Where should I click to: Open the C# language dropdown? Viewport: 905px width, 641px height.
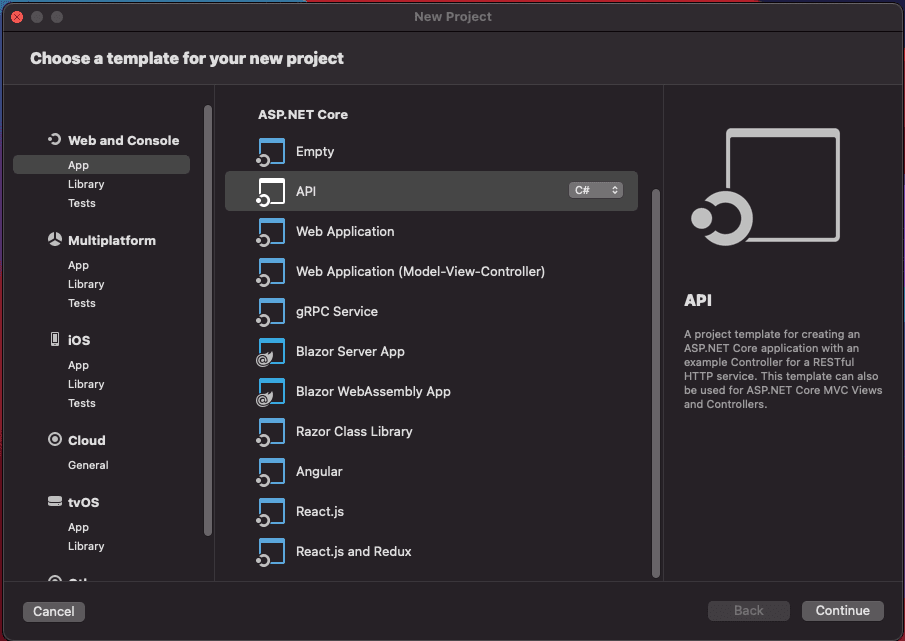[x=596, y=189]
